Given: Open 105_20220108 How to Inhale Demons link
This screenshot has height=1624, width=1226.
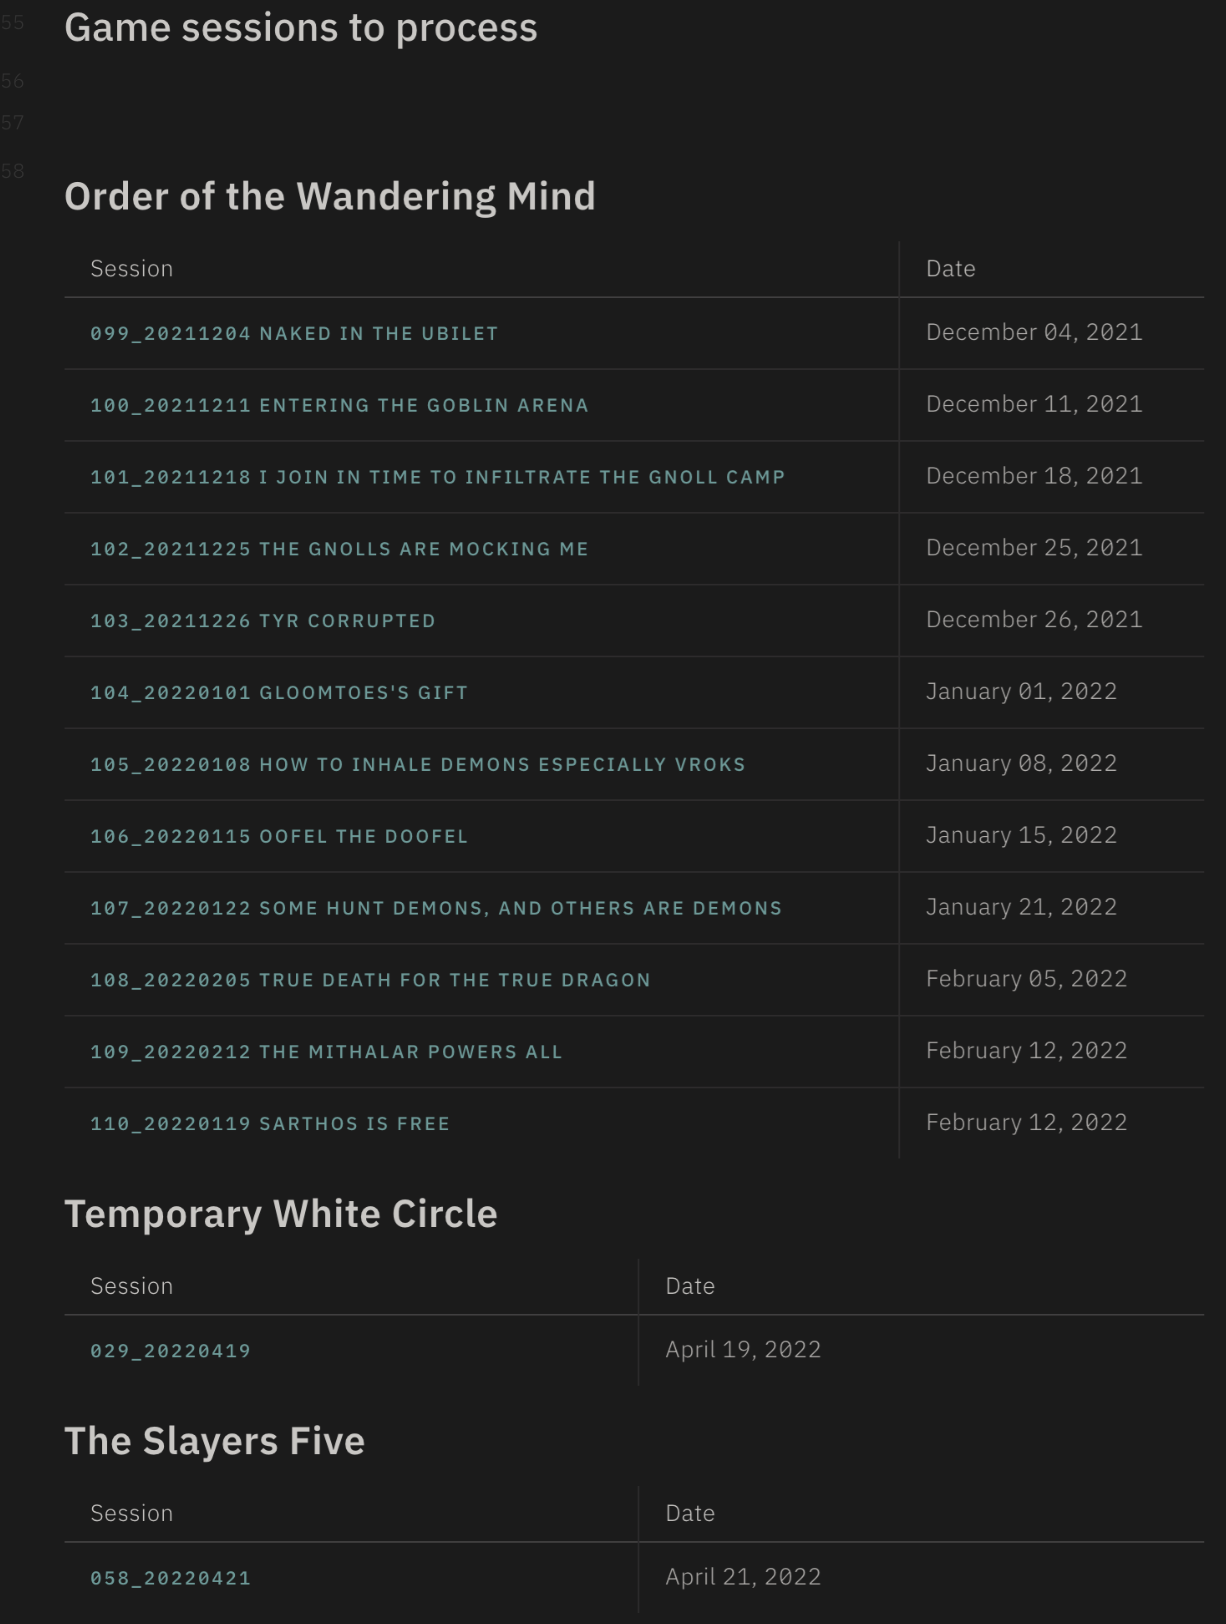Looking at the screenshot, I should coord(418,765).
